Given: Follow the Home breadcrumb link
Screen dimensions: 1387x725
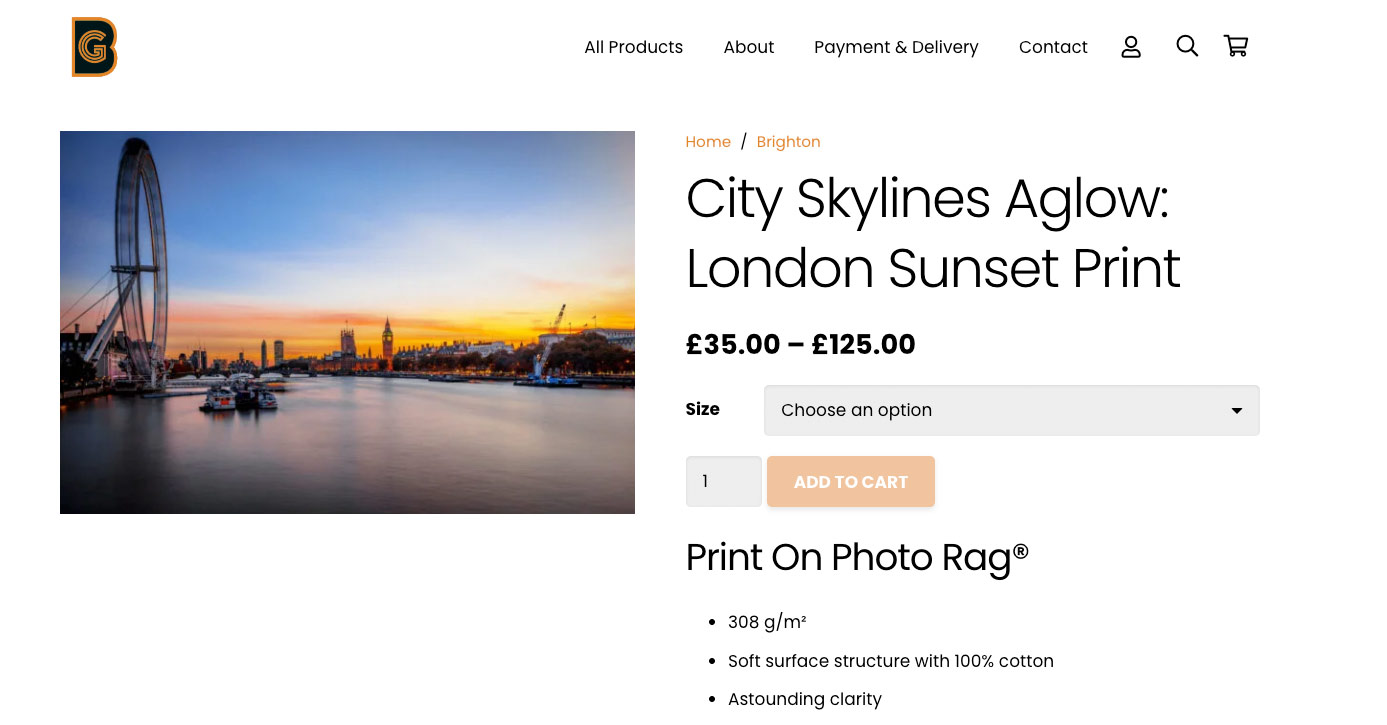Looking at the screenshot, I should click(708, 142).
